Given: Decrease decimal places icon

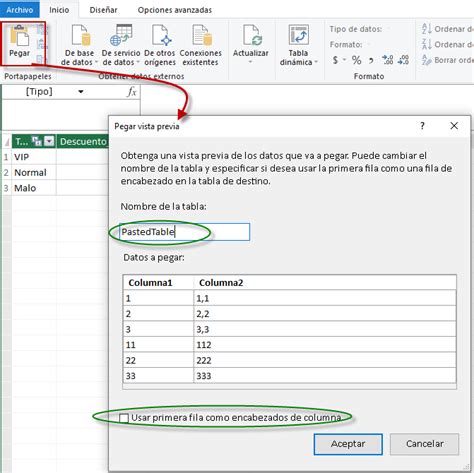Looking at the screenshot, I should 403,60.
